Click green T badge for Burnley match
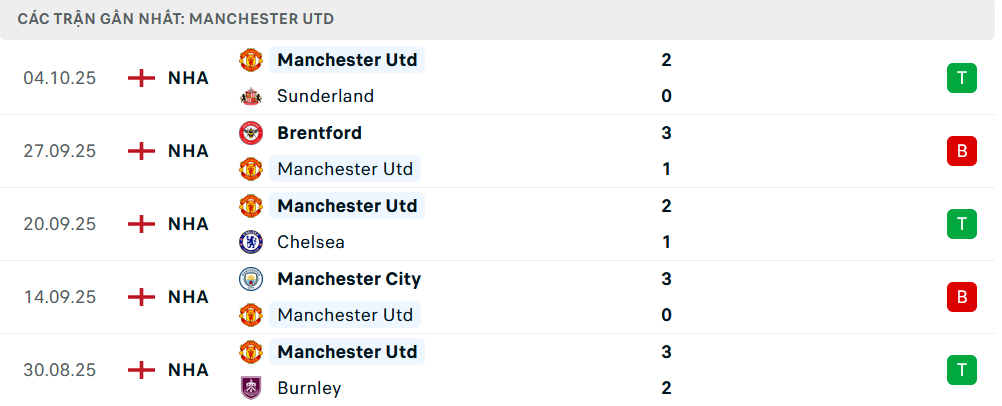This screenshot has height=406, width=1002. 961,370
